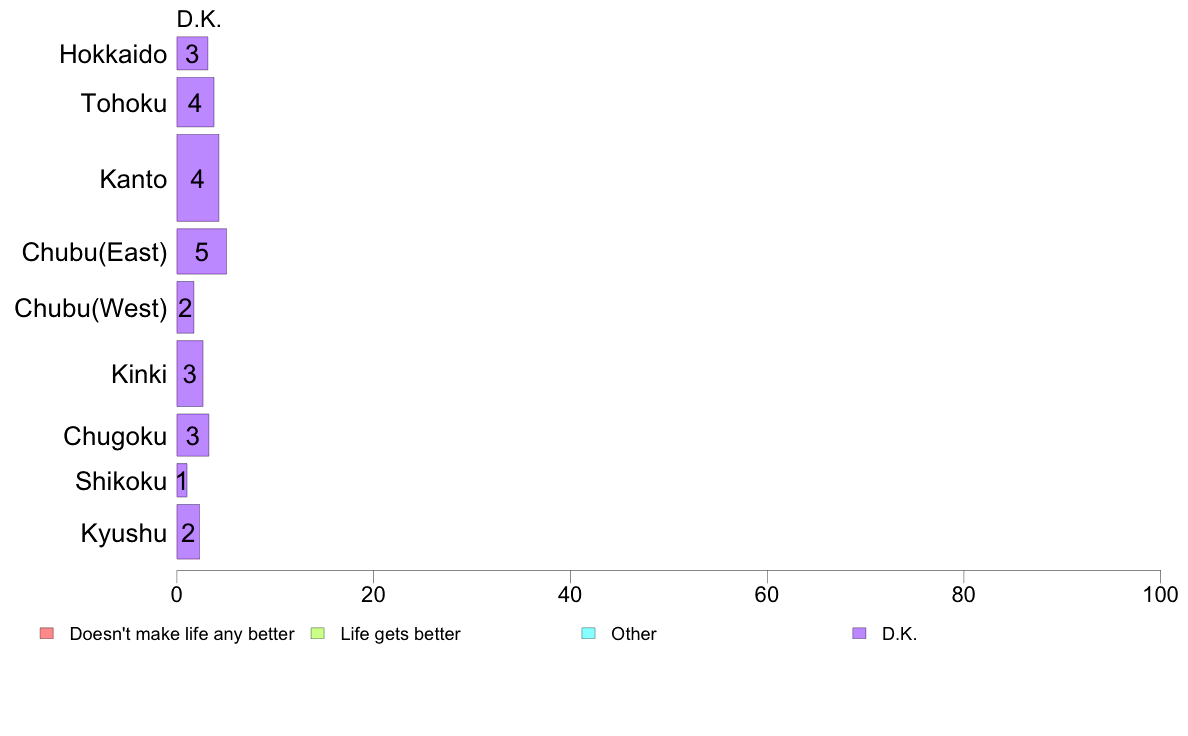Select the Chugoku bar
Image resolution: width=1188 pixels, height=736 pixels.
193,436
